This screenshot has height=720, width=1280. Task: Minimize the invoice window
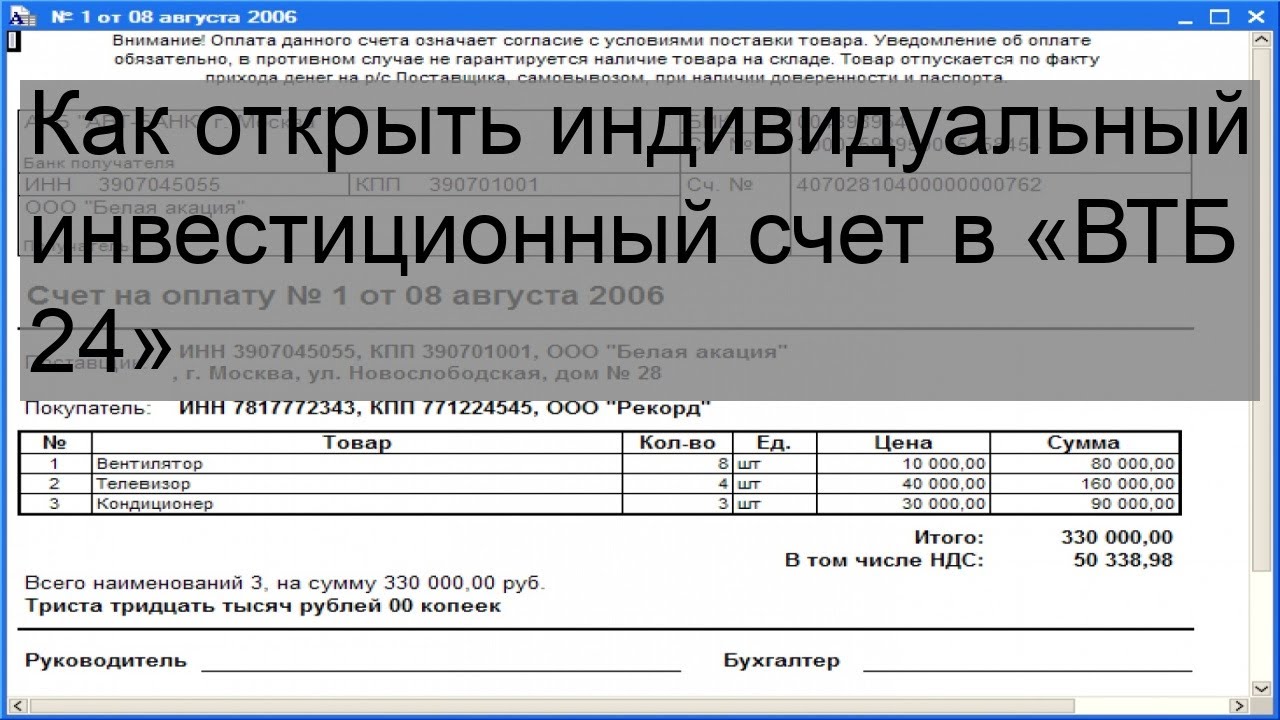tap(1184, 17)
